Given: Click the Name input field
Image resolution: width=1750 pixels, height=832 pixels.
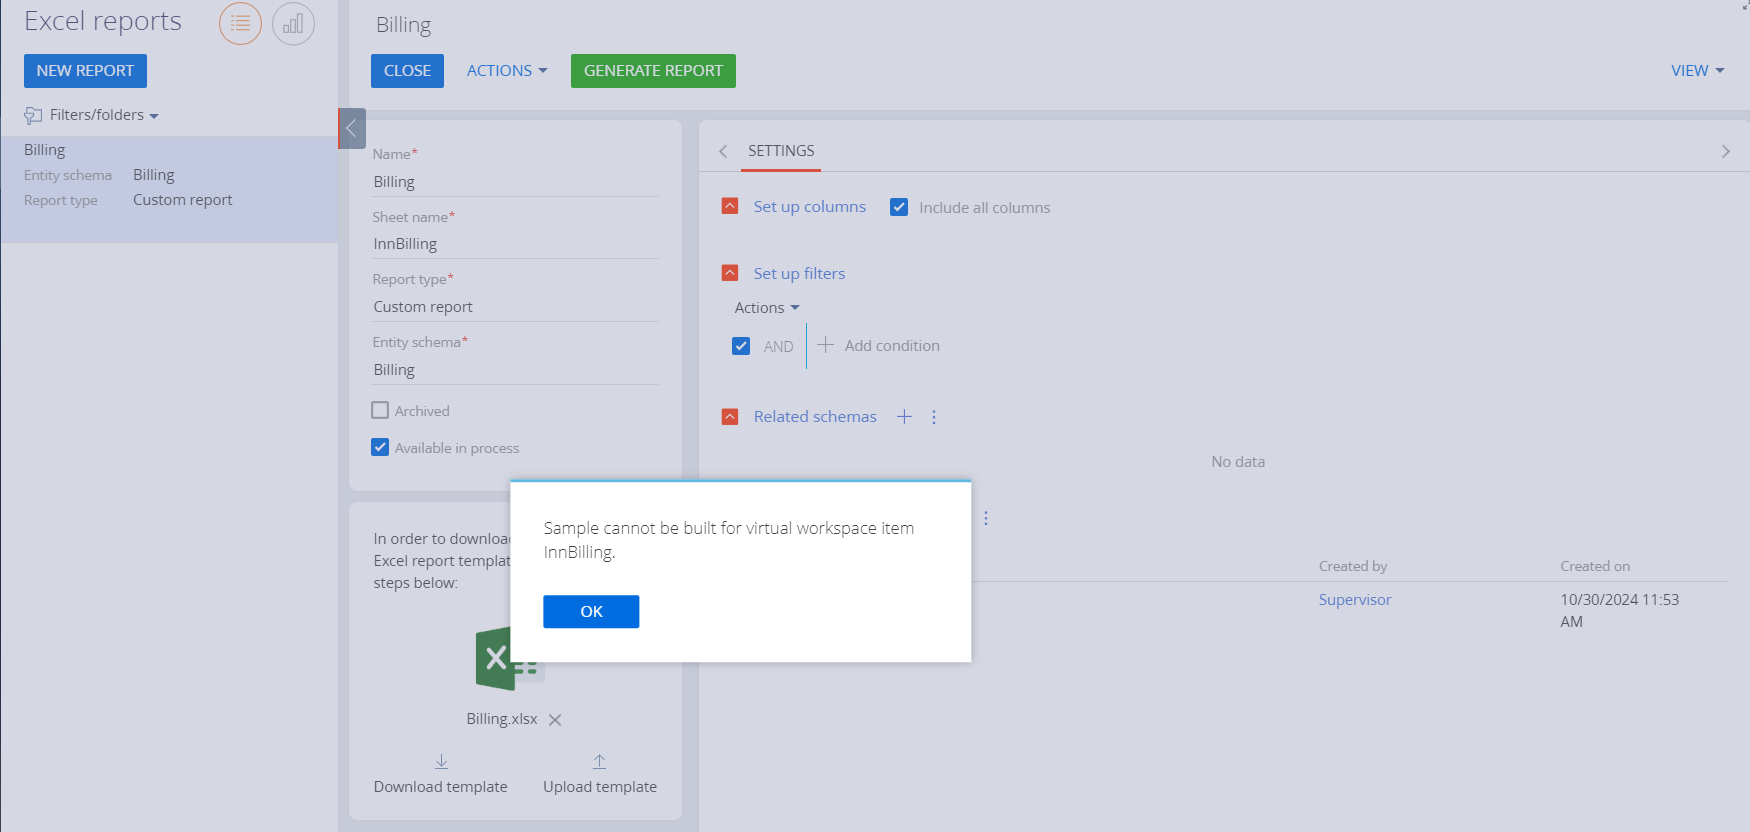Looking at the screenshot, I should (x=515, y=182).
